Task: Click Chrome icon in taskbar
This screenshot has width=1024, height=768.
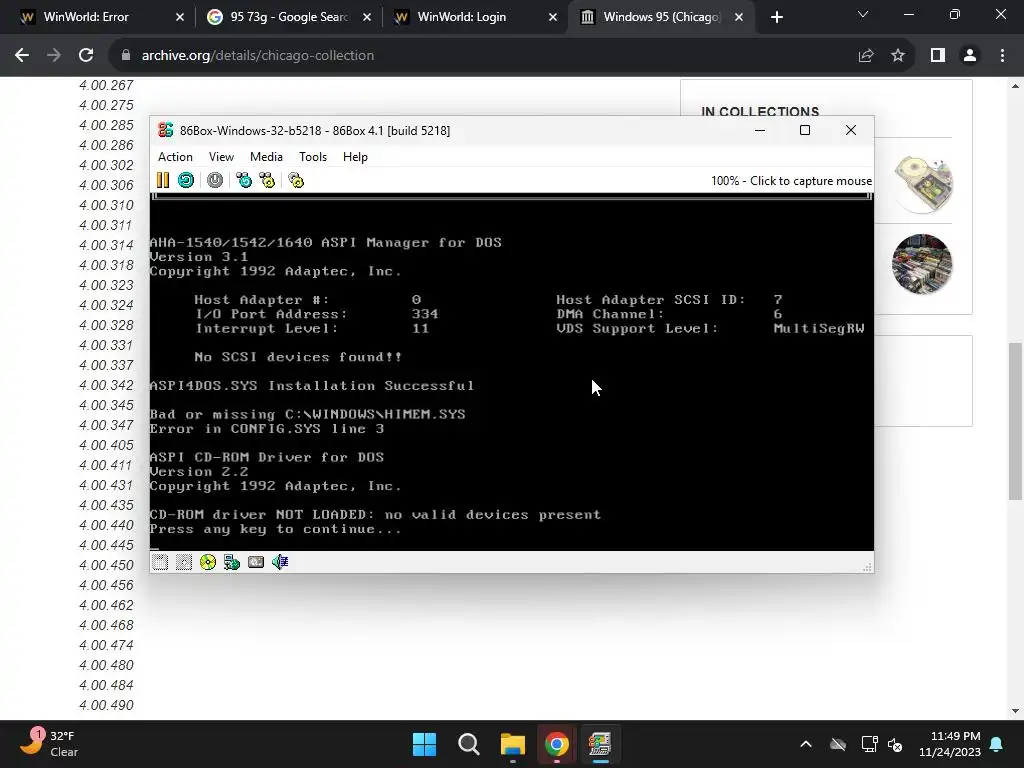Action: [x=556, y=744]
